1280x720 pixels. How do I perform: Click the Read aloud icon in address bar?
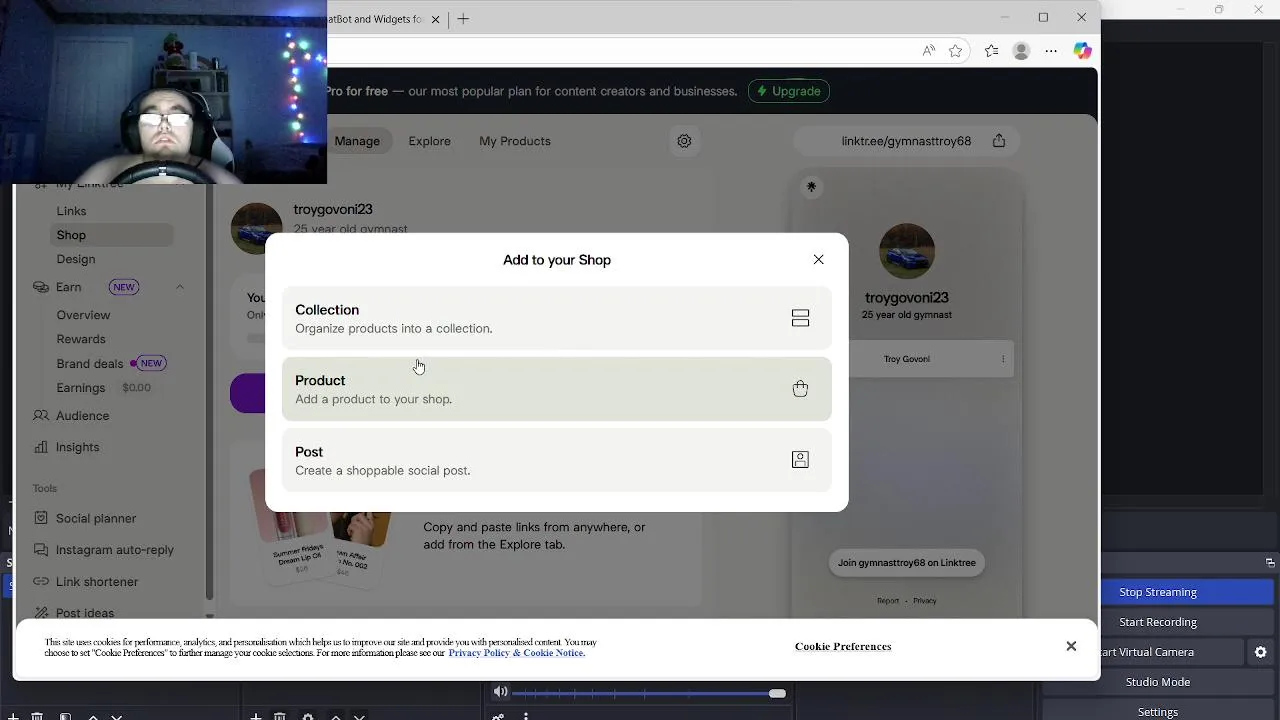(929, 51)
